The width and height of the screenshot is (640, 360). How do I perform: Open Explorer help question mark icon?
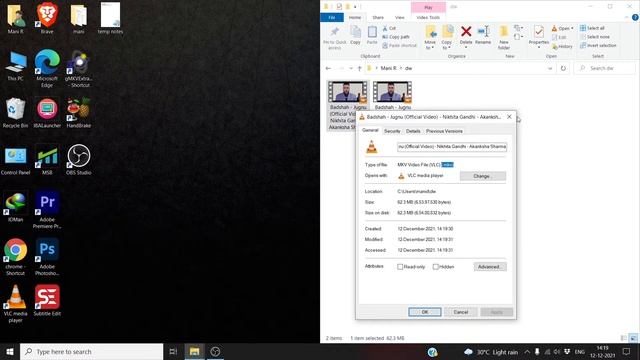pos(635,18)
